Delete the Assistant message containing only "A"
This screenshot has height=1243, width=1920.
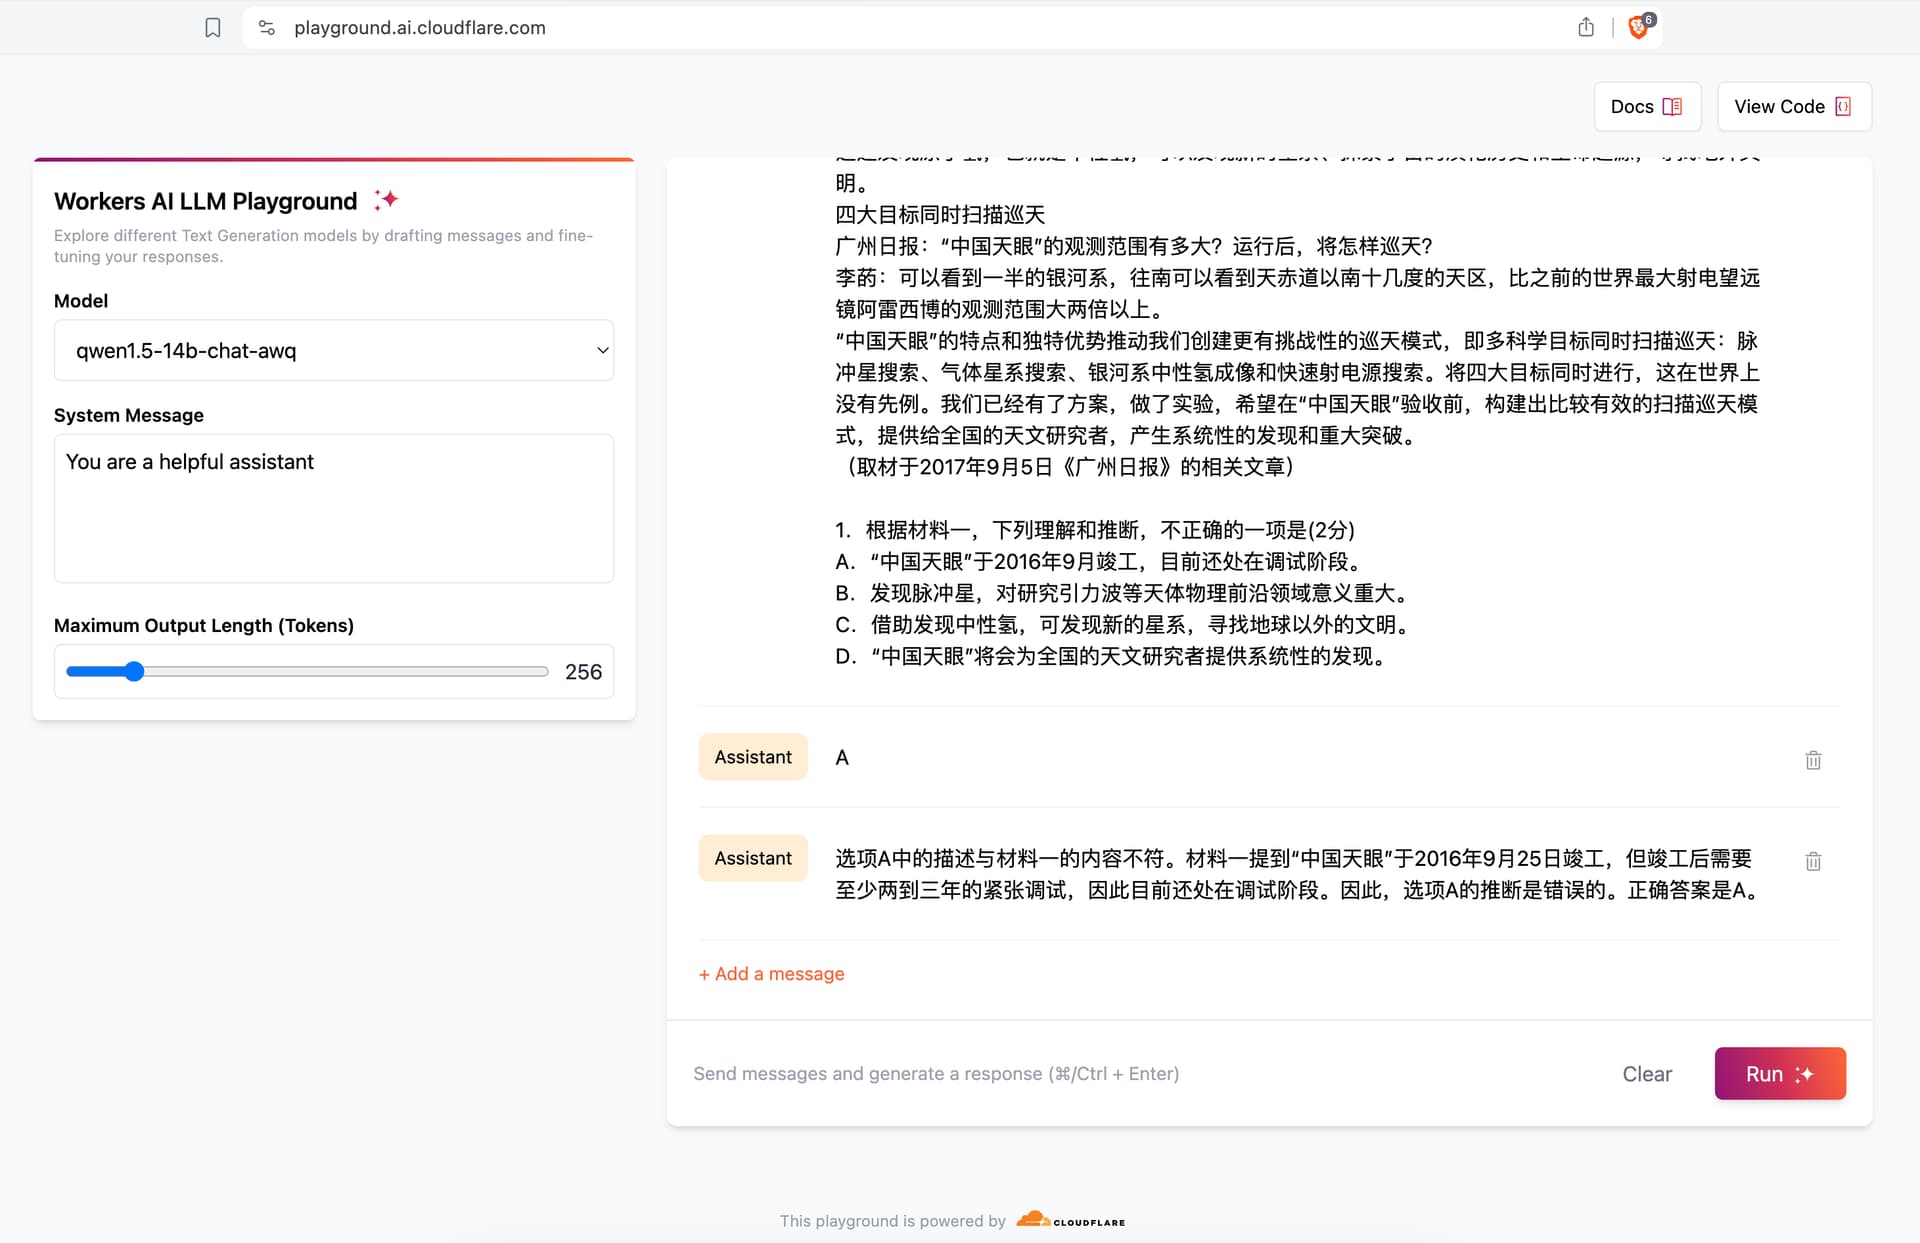pyautogui.click(x=1813, y=760)
